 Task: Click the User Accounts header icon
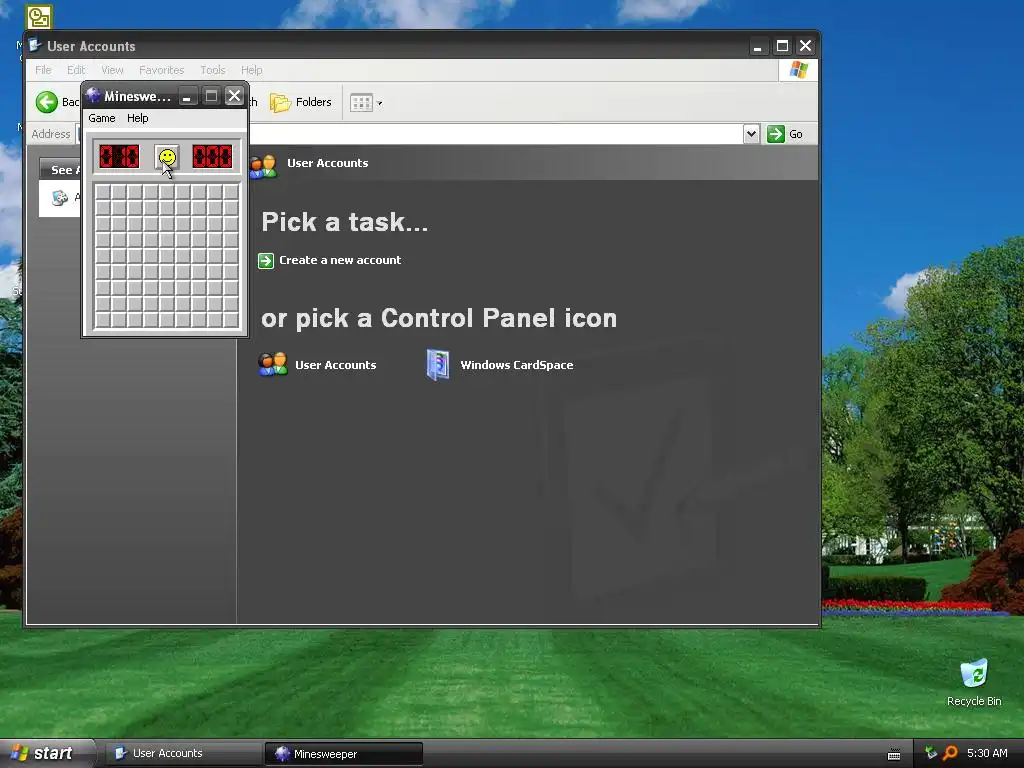pyautogui.click(x=263, y=166)
